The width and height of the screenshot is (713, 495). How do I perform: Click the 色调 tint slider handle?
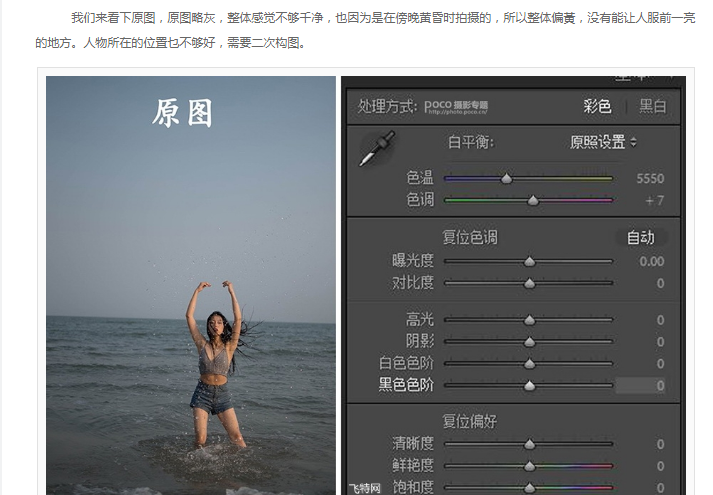pos(533,200)
